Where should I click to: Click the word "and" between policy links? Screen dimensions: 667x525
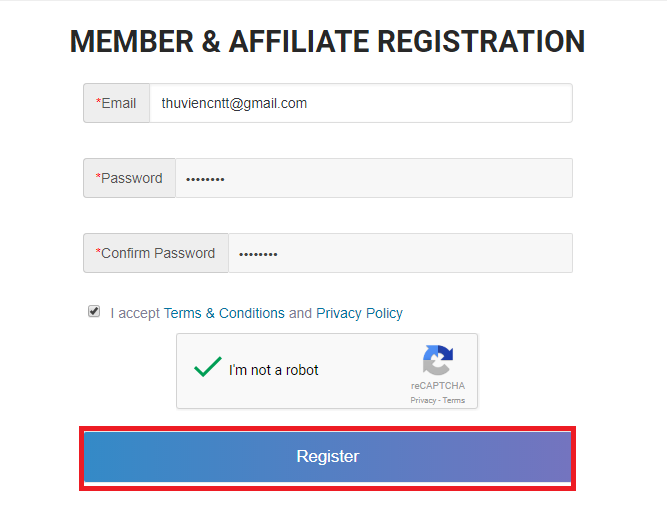(300, 313)
